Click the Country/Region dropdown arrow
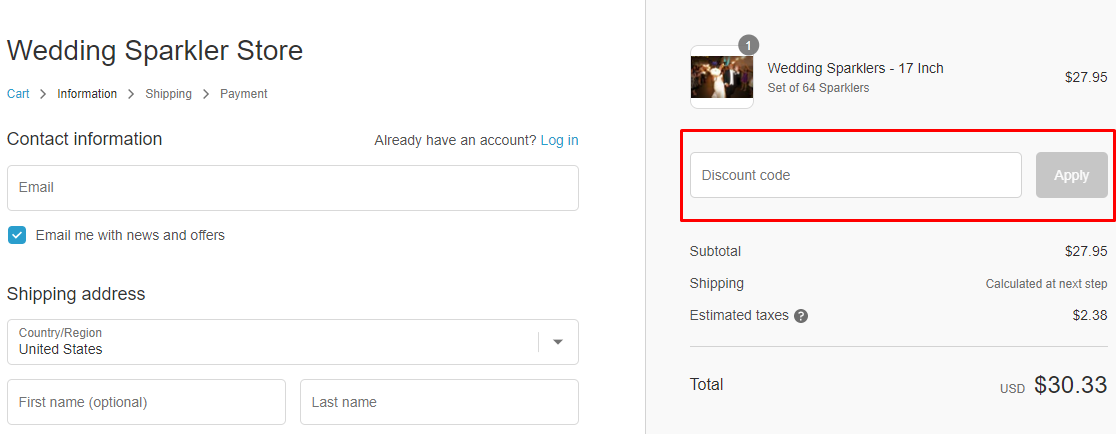 point(558,342)
